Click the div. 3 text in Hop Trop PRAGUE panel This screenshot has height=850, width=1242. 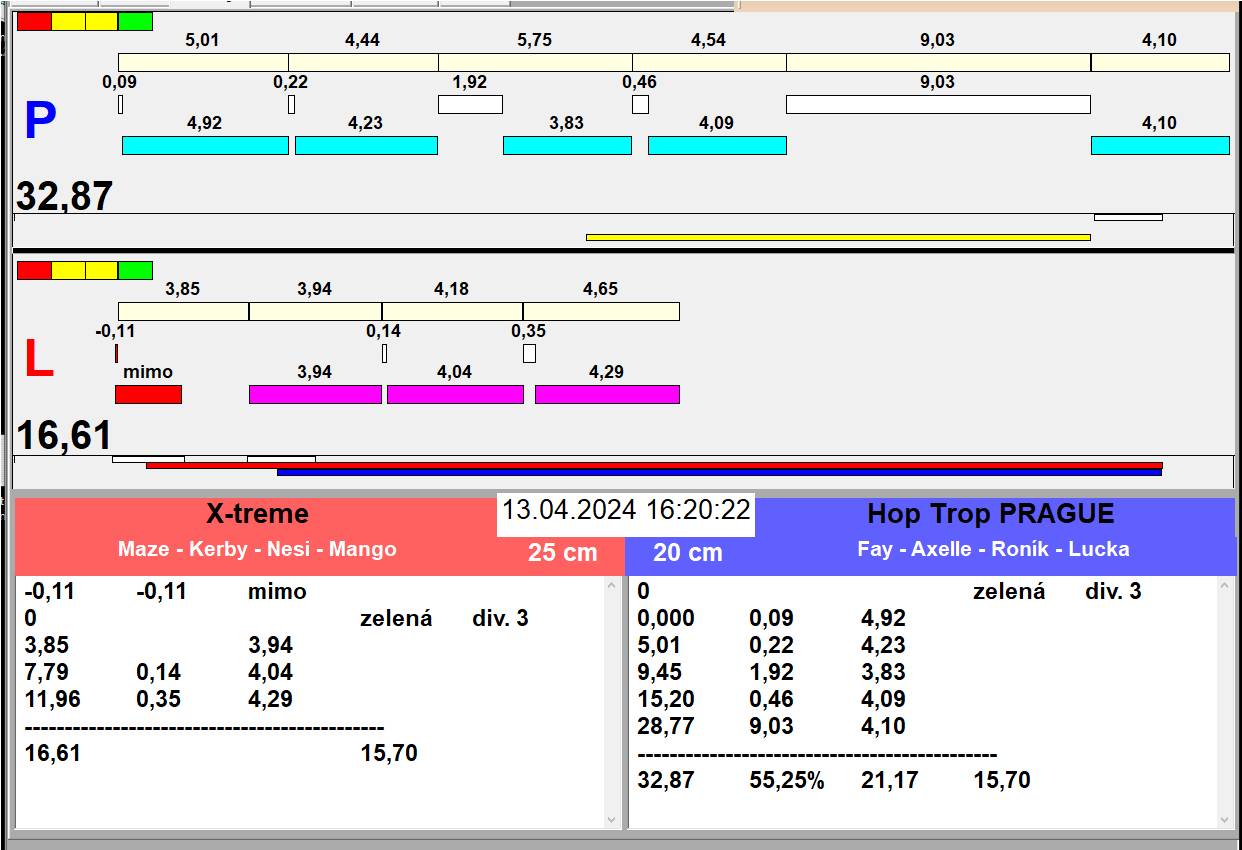tap(1113, 591)
